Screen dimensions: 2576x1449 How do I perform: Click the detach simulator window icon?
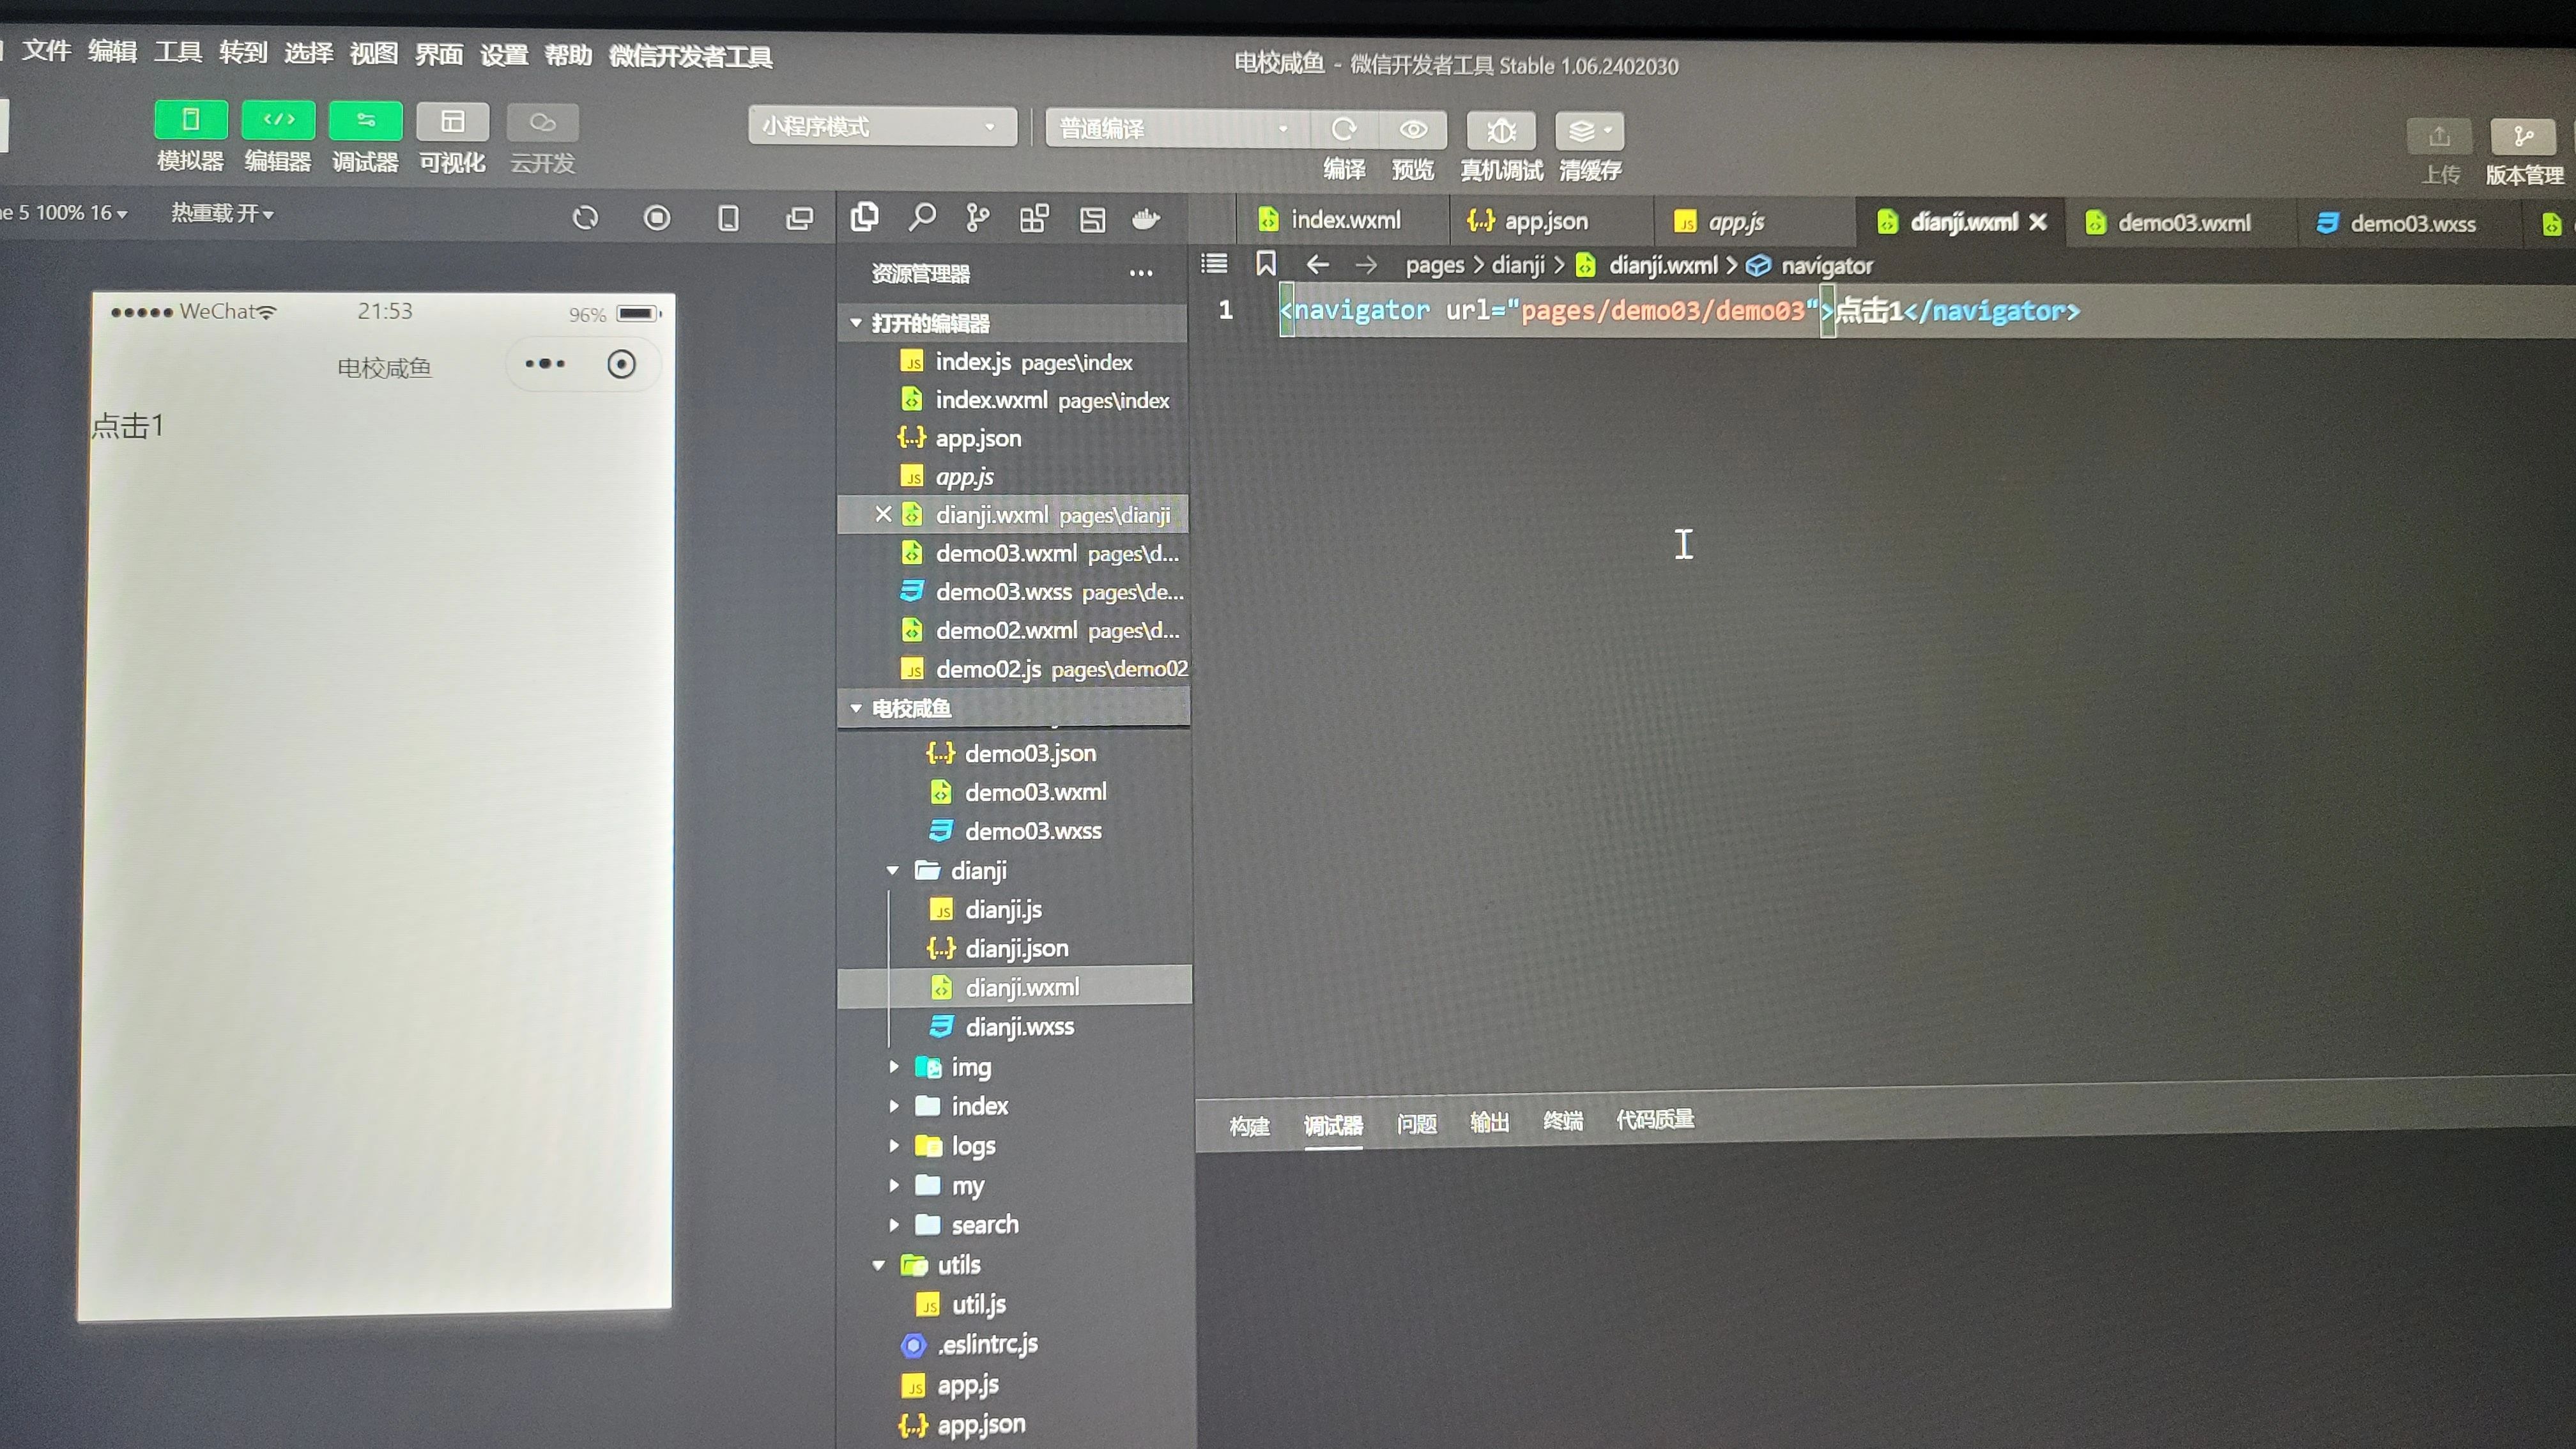pos(799,218)
